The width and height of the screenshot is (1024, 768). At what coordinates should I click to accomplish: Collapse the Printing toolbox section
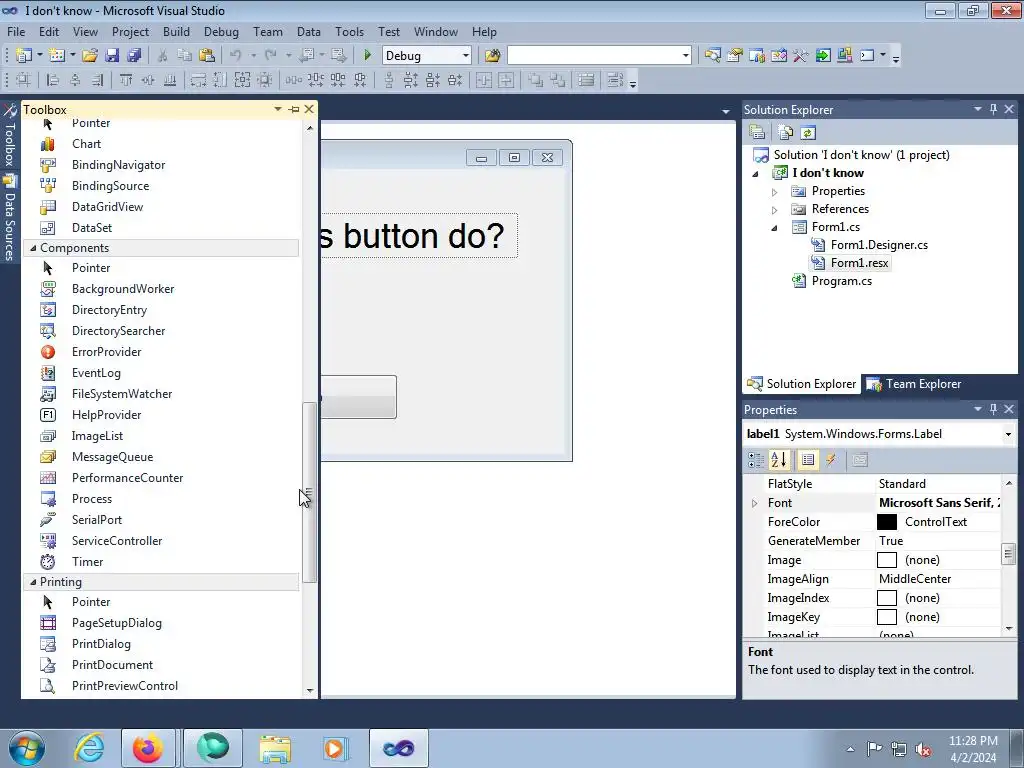(x=33, y=582)
